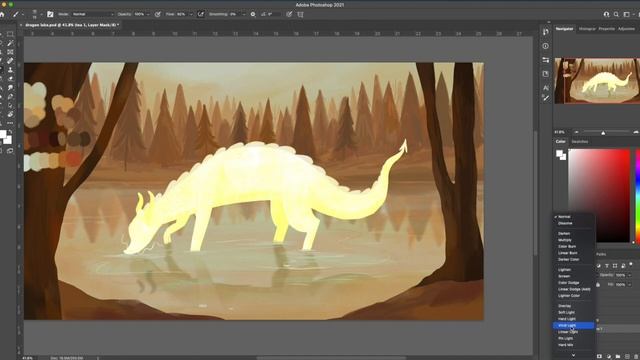Choose Screen blend mode

click(x=564, y=276)
